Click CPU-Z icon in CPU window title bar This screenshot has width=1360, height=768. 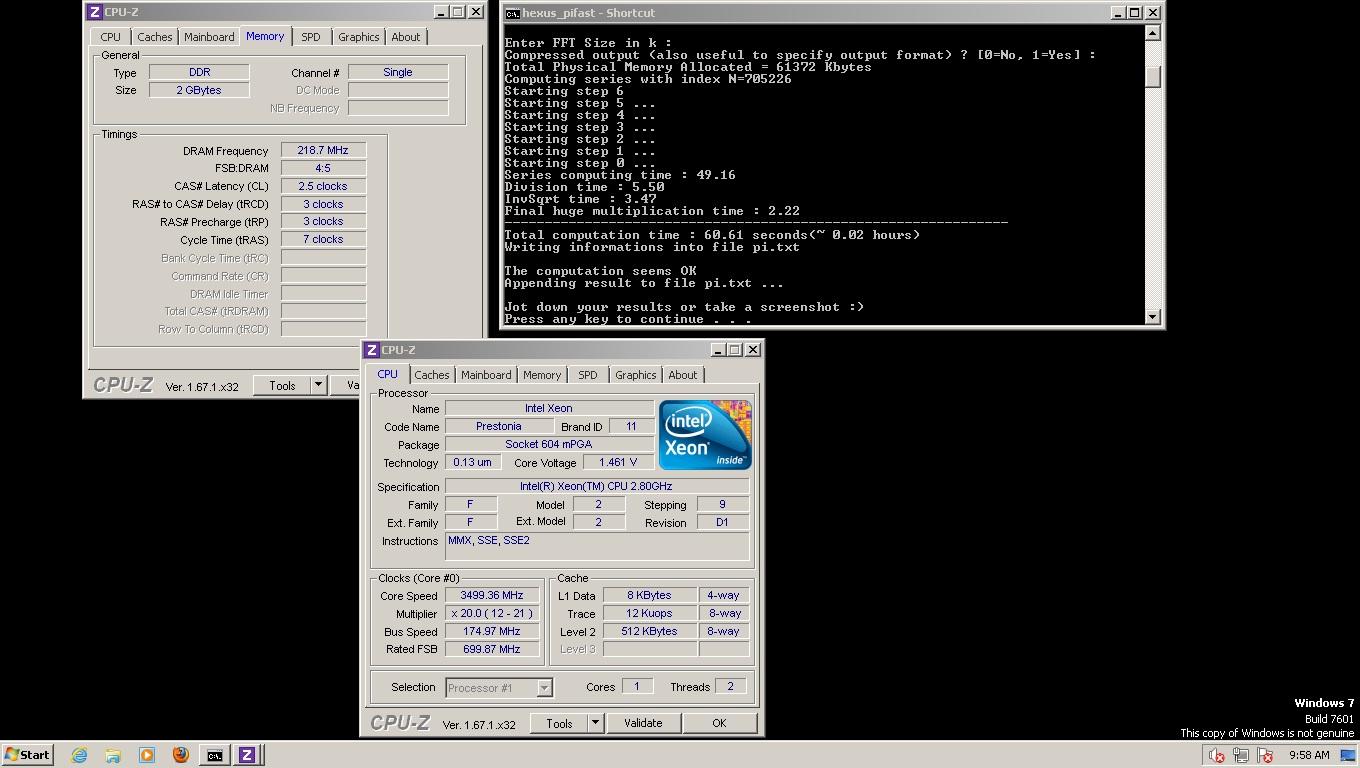click(372, 350)
